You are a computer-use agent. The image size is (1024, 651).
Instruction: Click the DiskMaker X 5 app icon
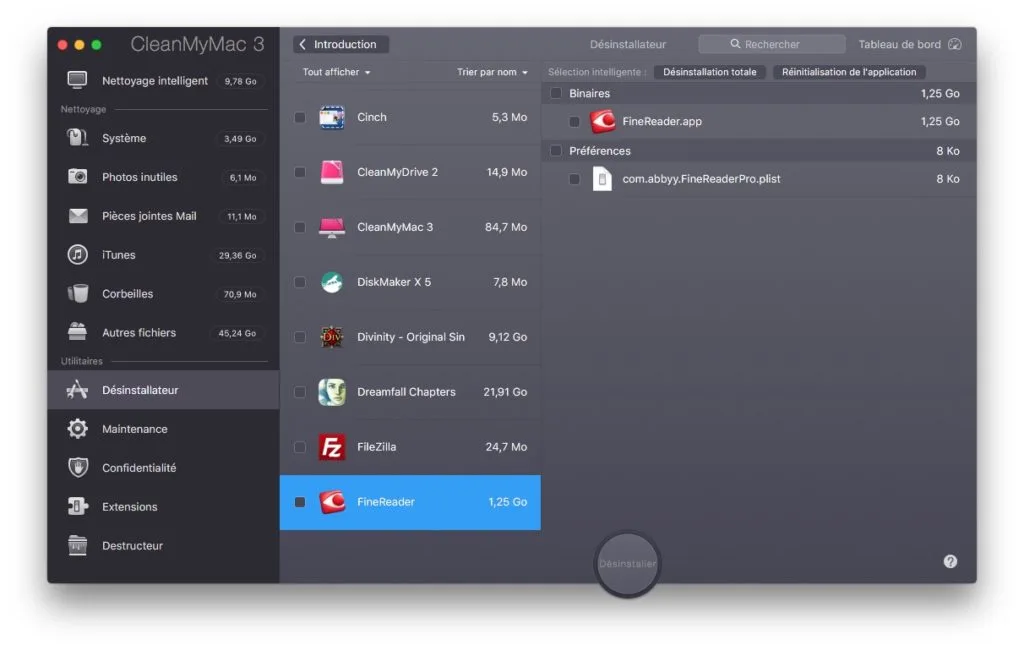332,282
